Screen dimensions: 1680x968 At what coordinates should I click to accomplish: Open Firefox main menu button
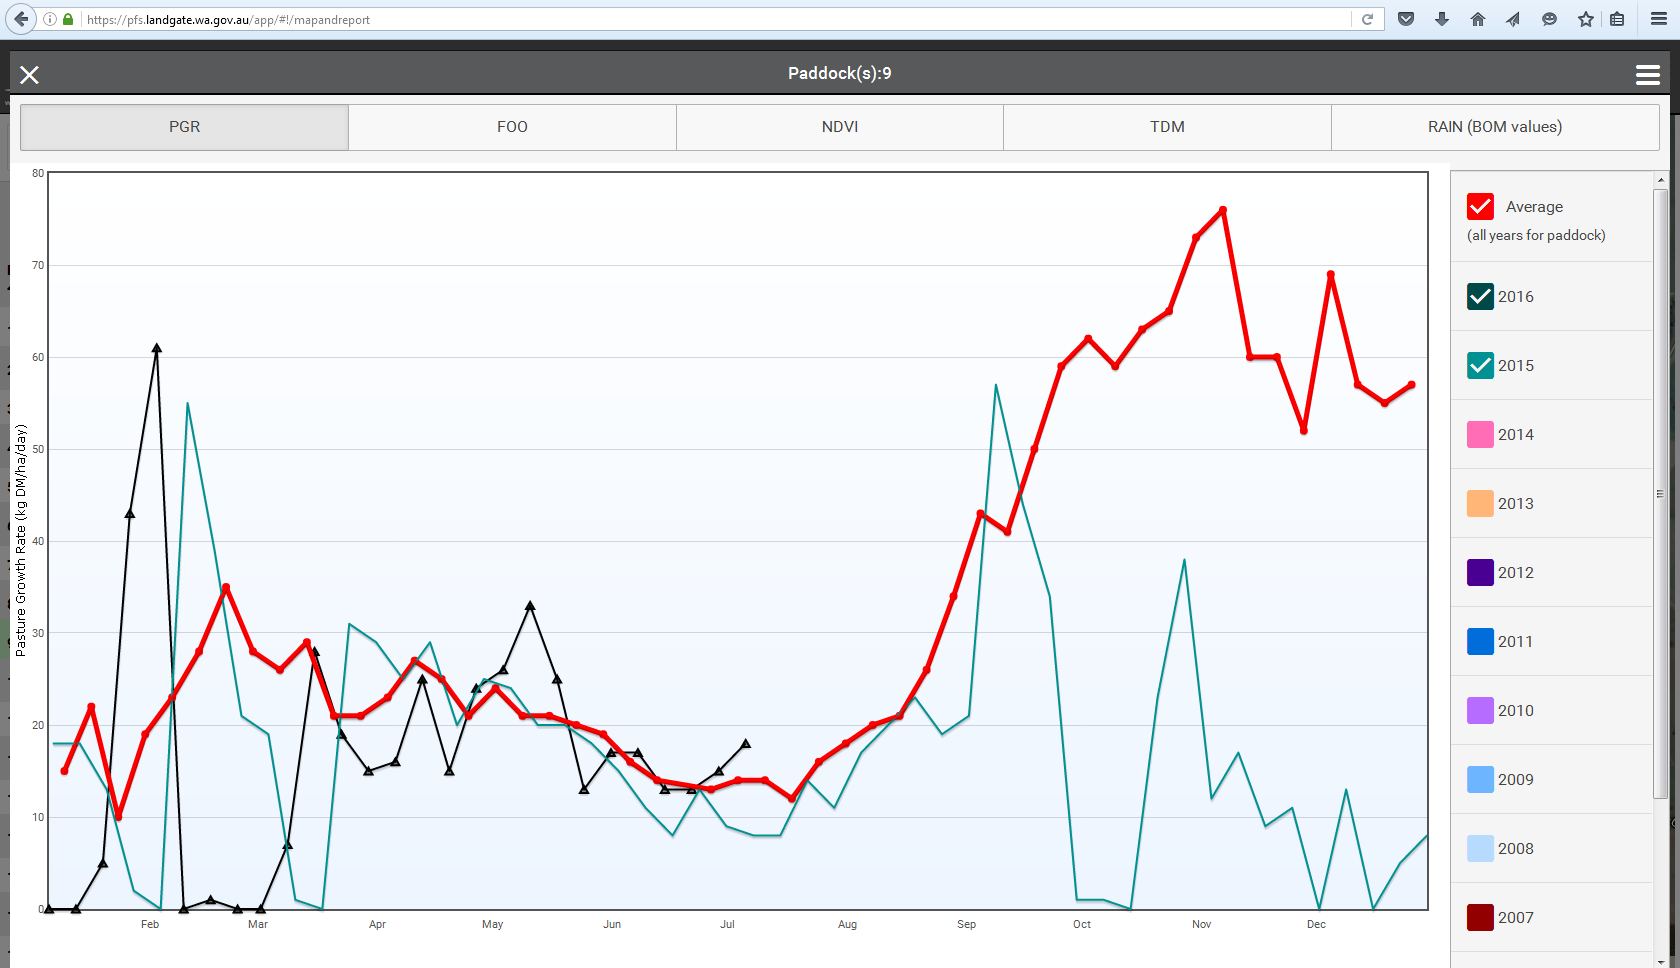point(1658,19)
